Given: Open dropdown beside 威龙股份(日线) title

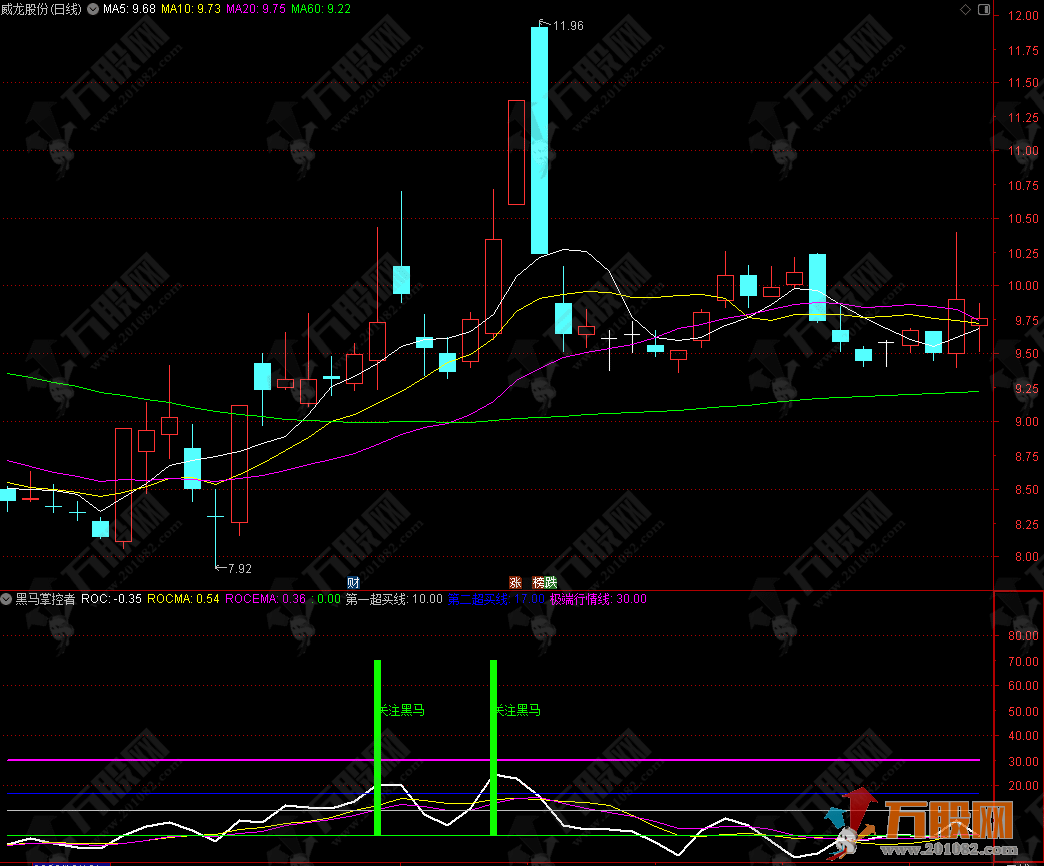Looking at the screenshot, I should click(x=93, y=9).
